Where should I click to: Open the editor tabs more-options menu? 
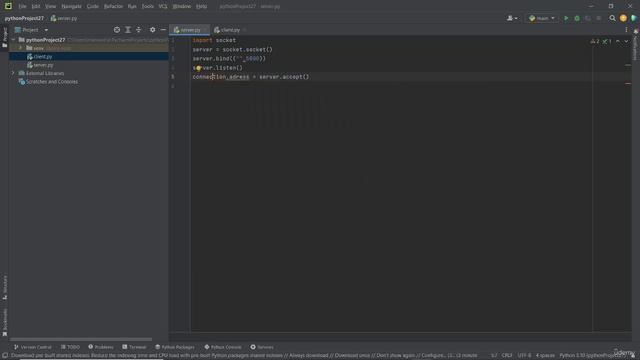pyautogui.click(x=626, y=30)
